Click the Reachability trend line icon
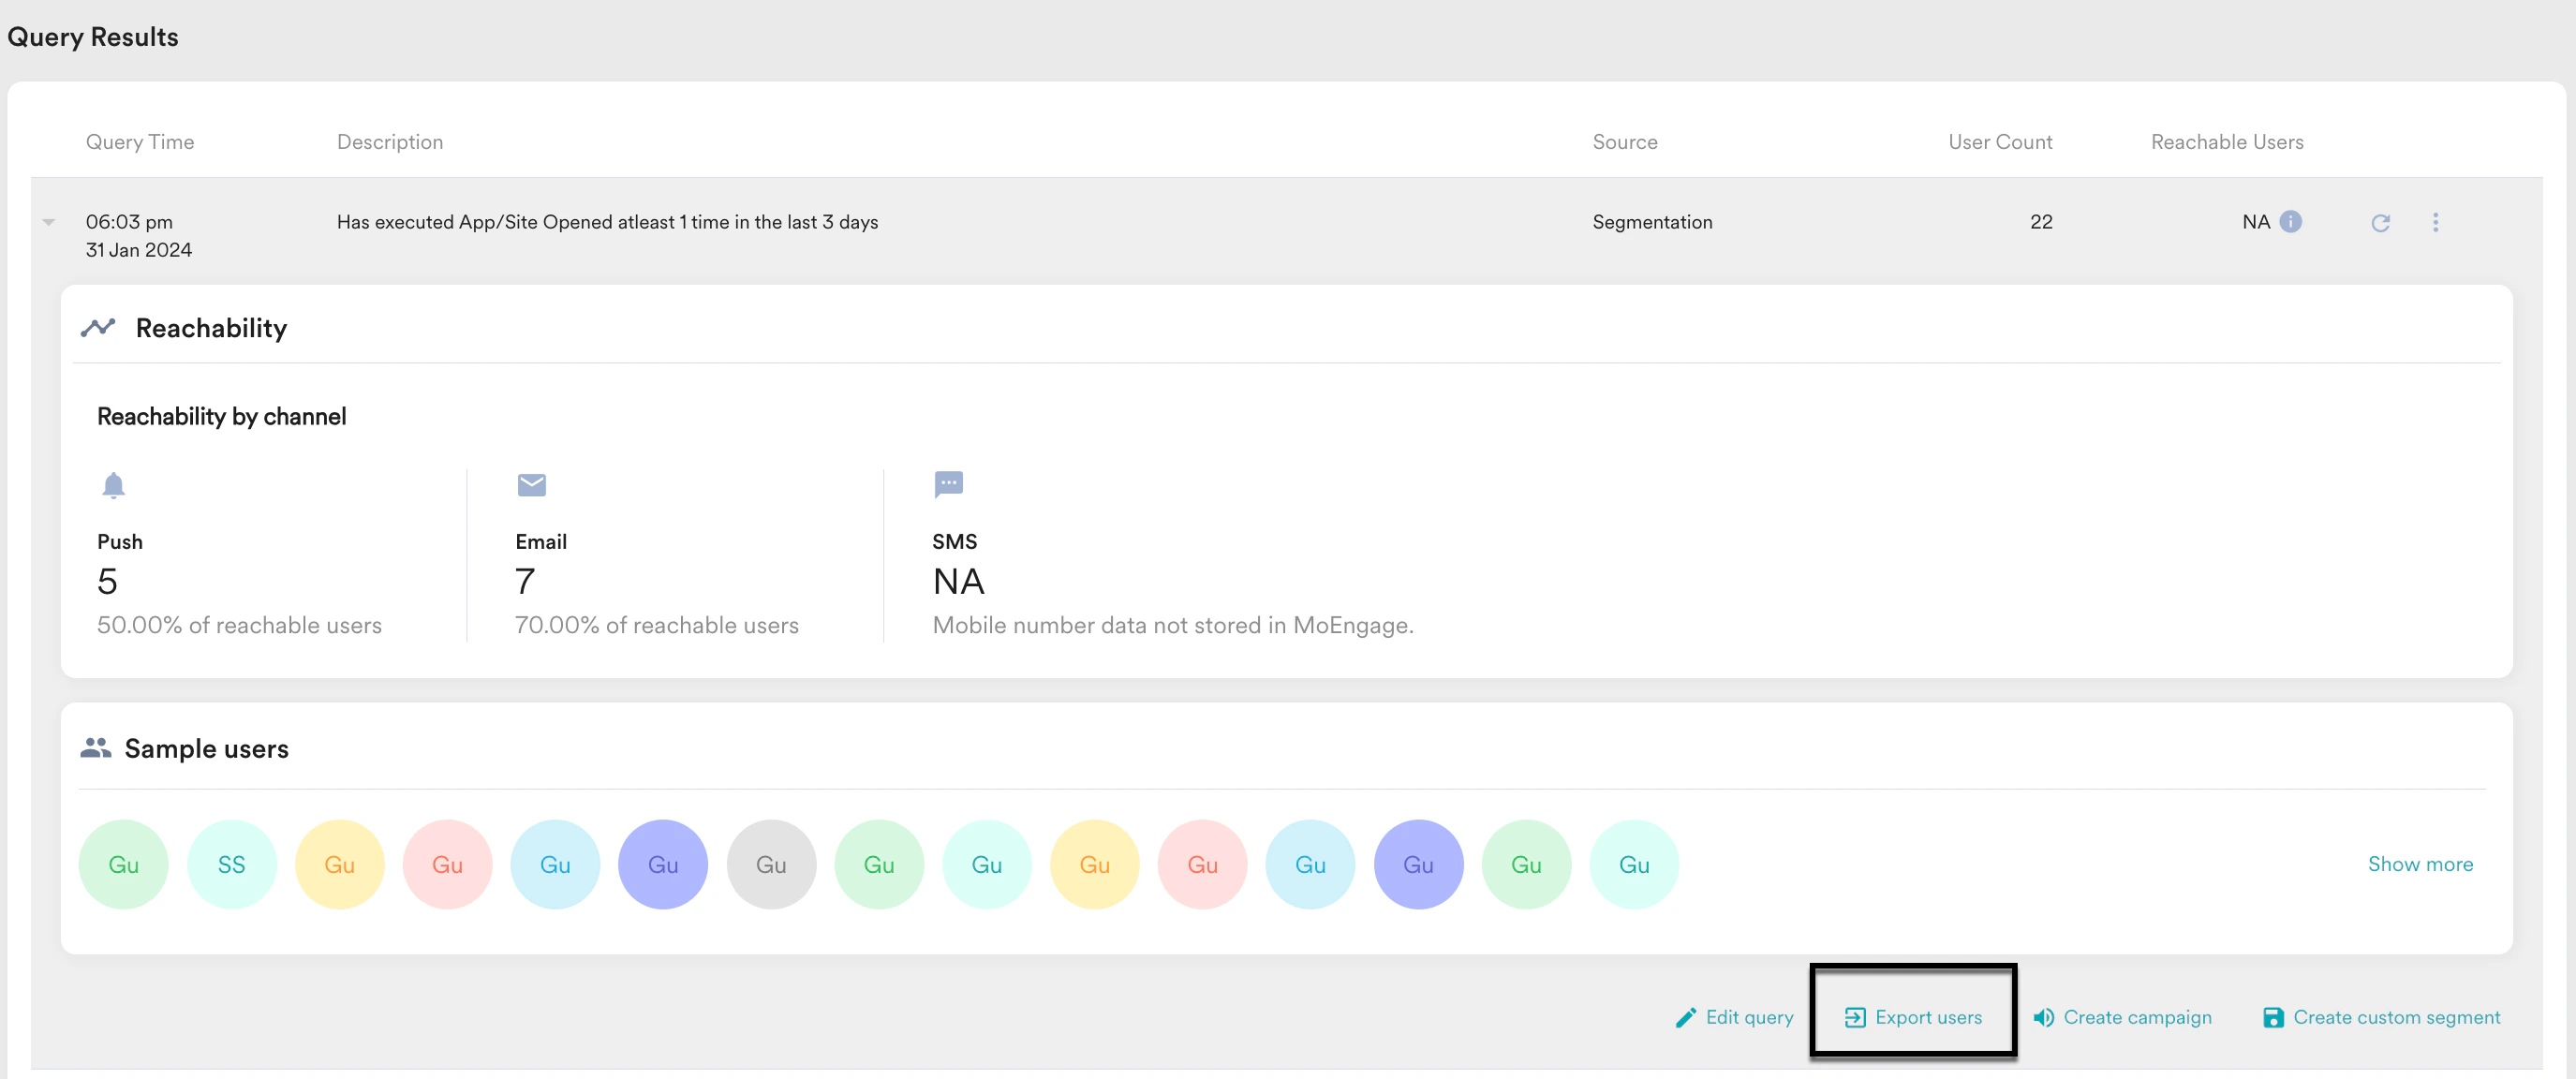 coord(98,328)
